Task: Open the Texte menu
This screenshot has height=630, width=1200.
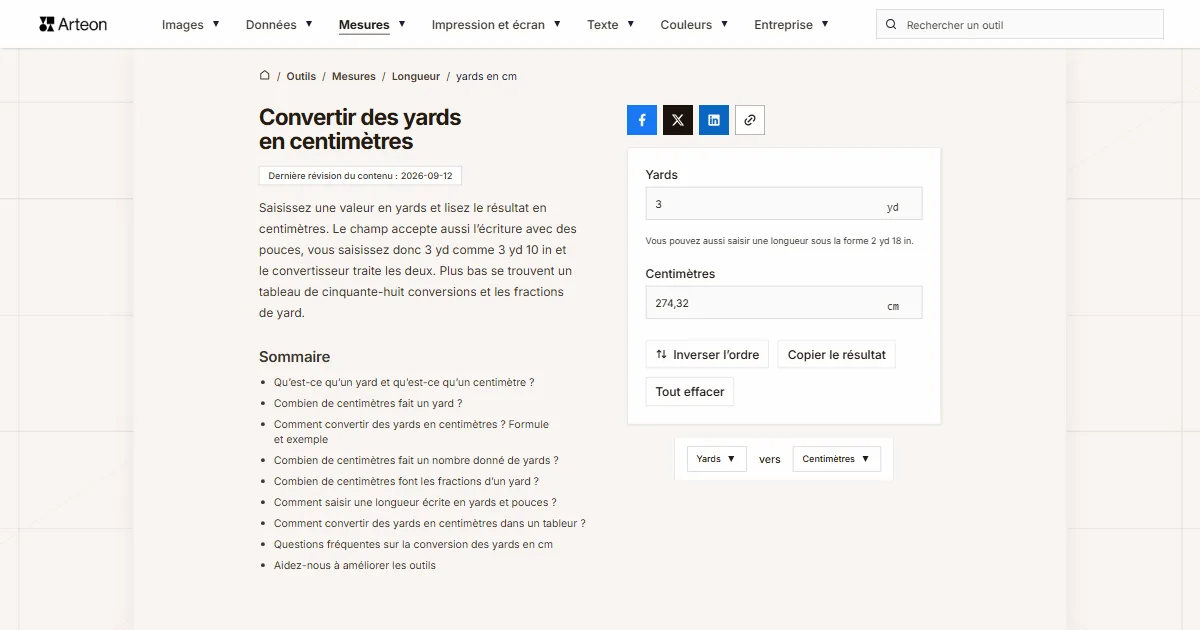Action: (x=611, y=25)
